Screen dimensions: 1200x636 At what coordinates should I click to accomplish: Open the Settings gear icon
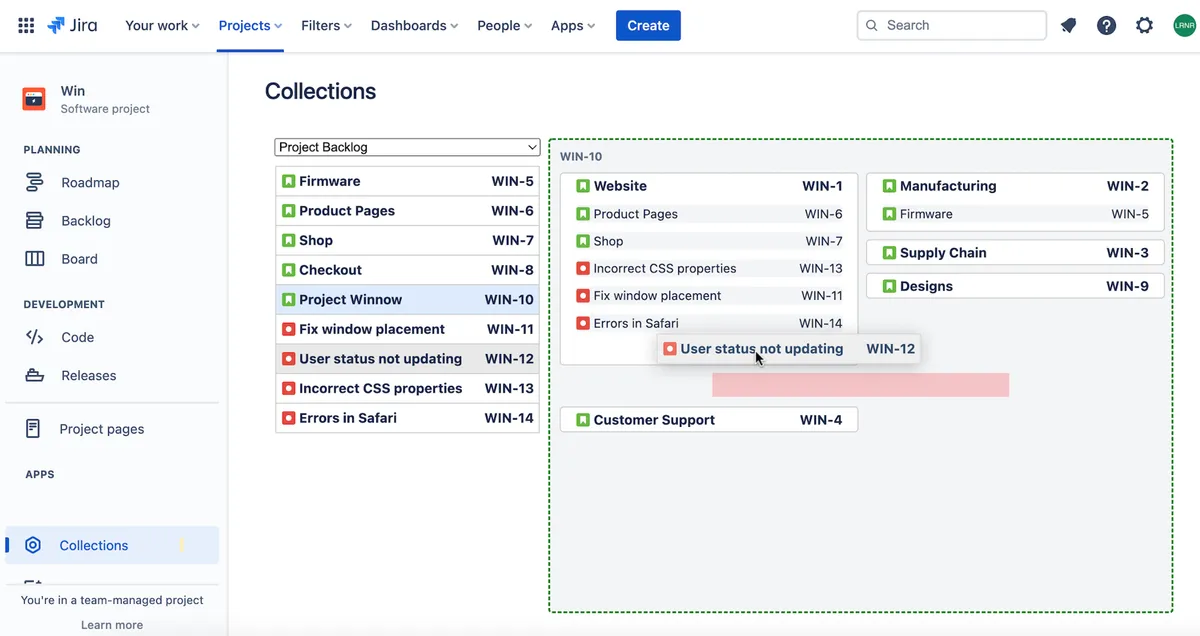[x=1144, y=25]
